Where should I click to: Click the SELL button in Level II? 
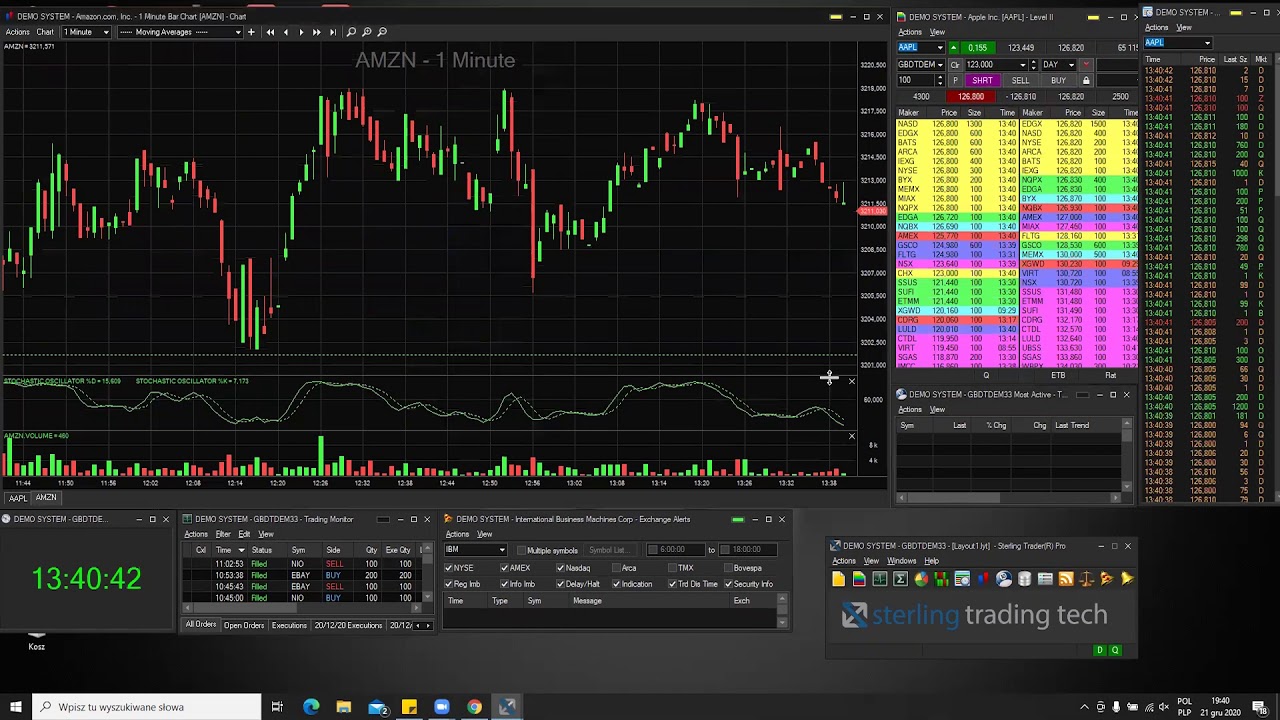tap(1020, 80)
